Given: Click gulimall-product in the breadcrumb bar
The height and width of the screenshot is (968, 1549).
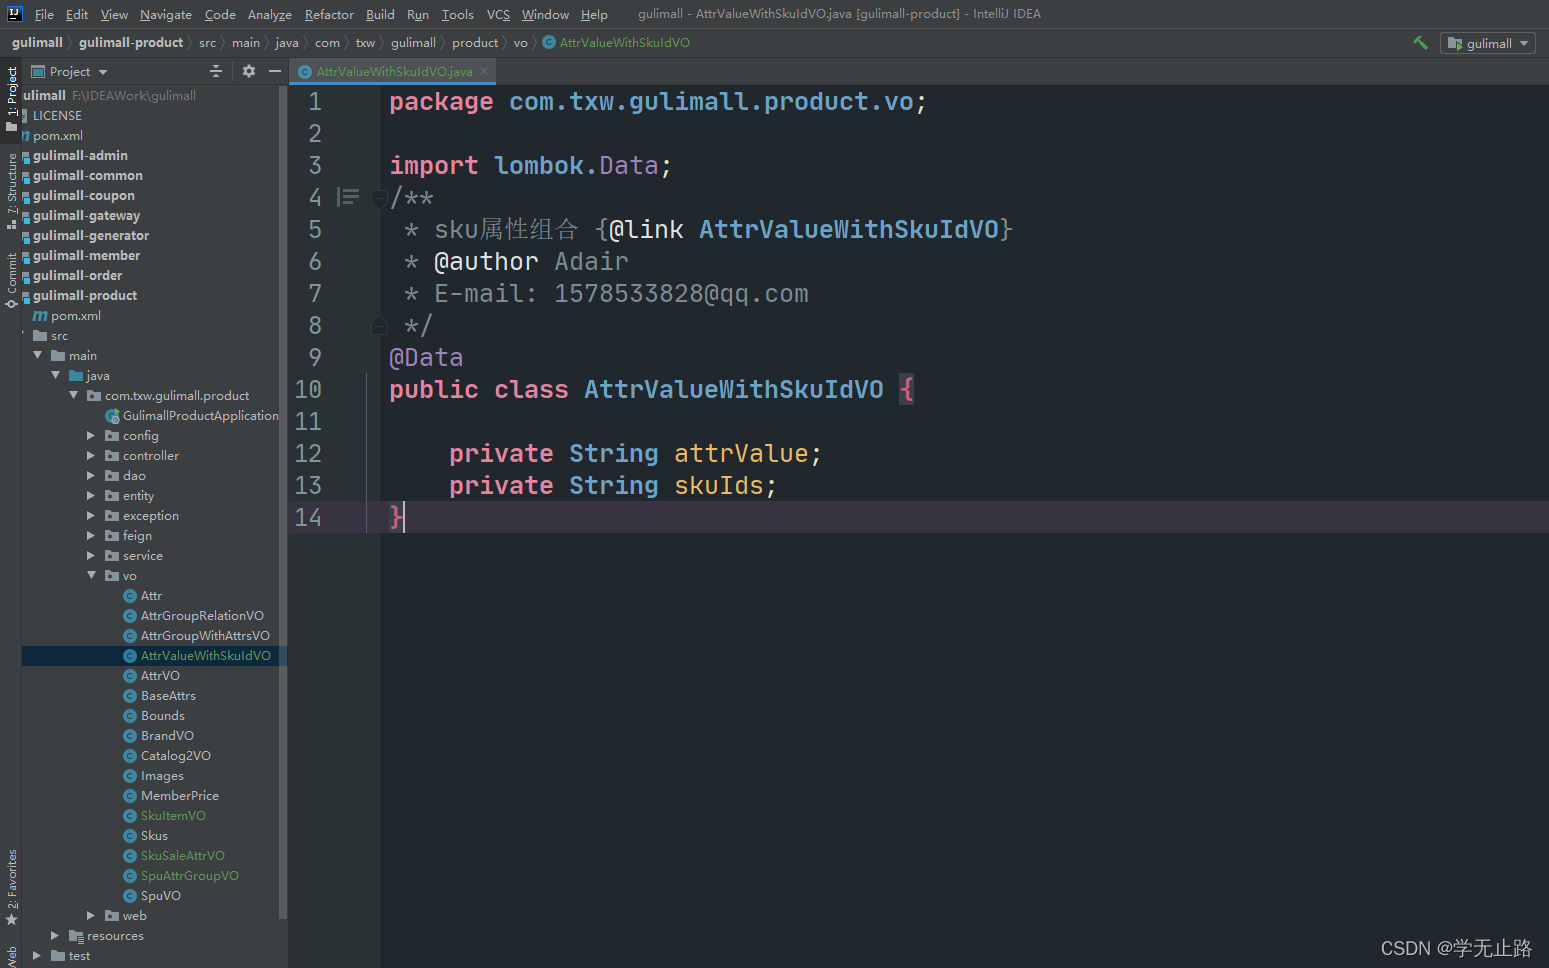Looking at the screenshot, I should coord(131,42).
